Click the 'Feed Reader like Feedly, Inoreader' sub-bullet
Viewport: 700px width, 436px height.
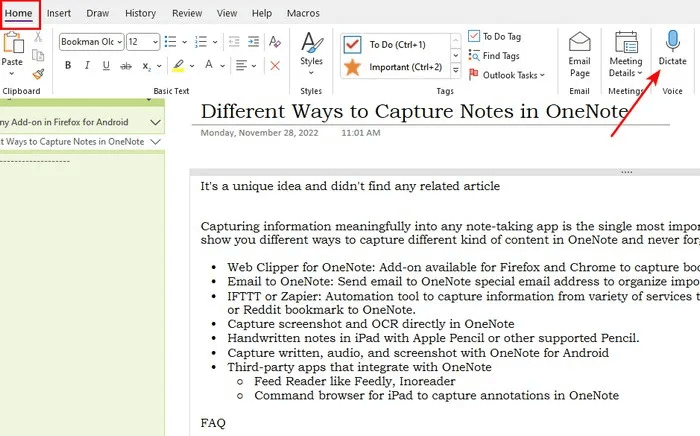click(x=354, y=382)
